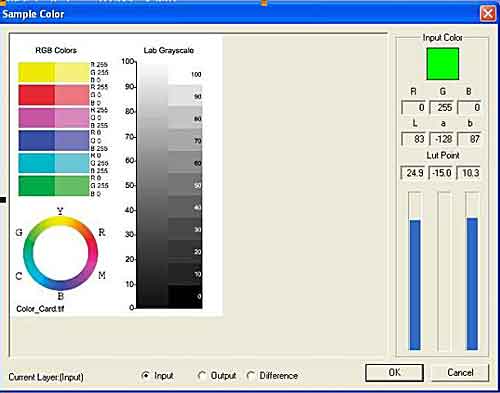Click the Lab Grayscale heading
This screenshot has width=500, height=393.
click(x=169, y=50)
